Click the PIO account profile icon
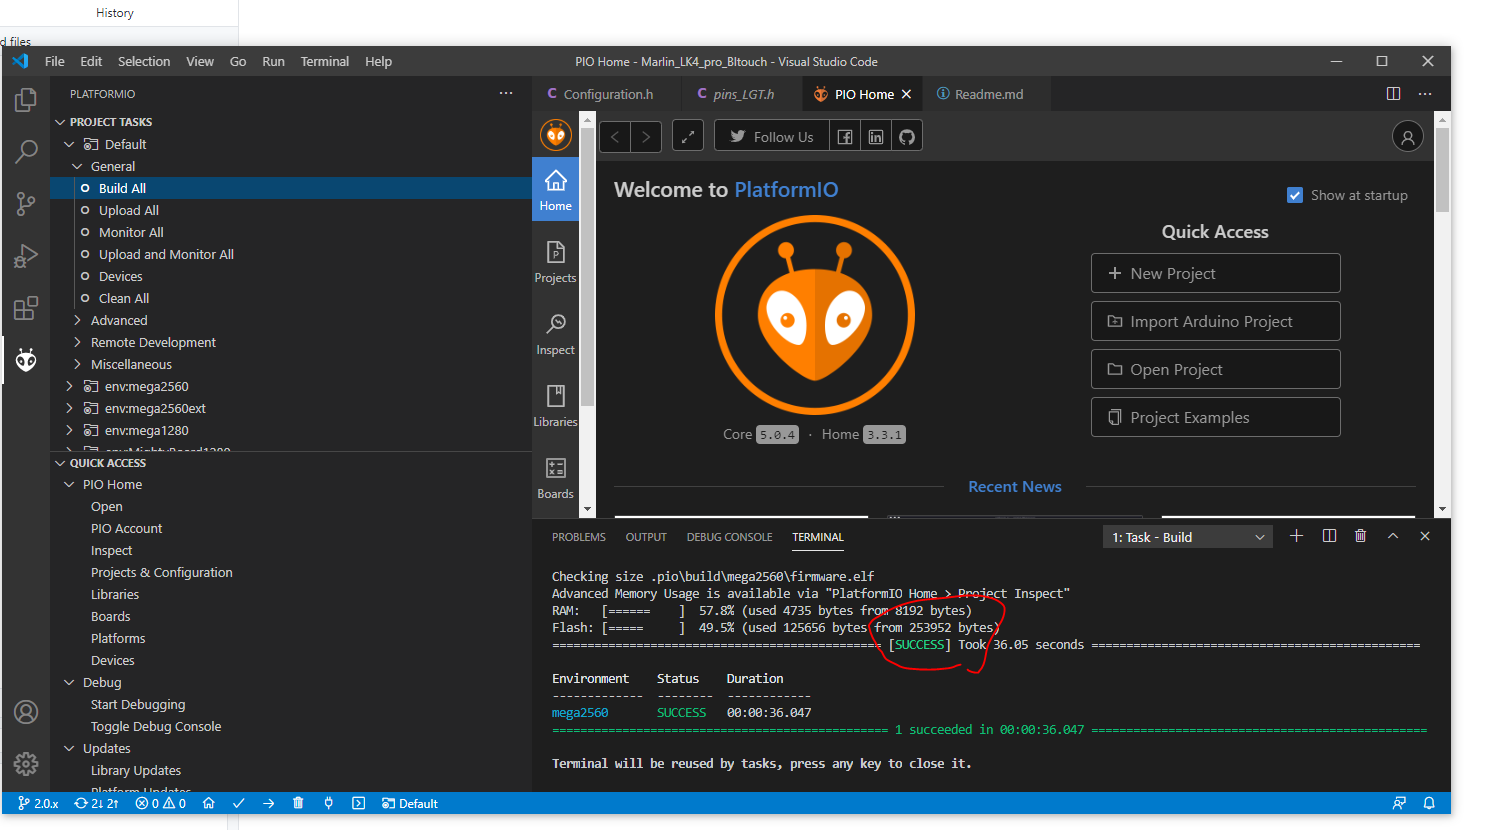Image resolution: width=1492 pixels, height=830 pixels. (1408, 136)
